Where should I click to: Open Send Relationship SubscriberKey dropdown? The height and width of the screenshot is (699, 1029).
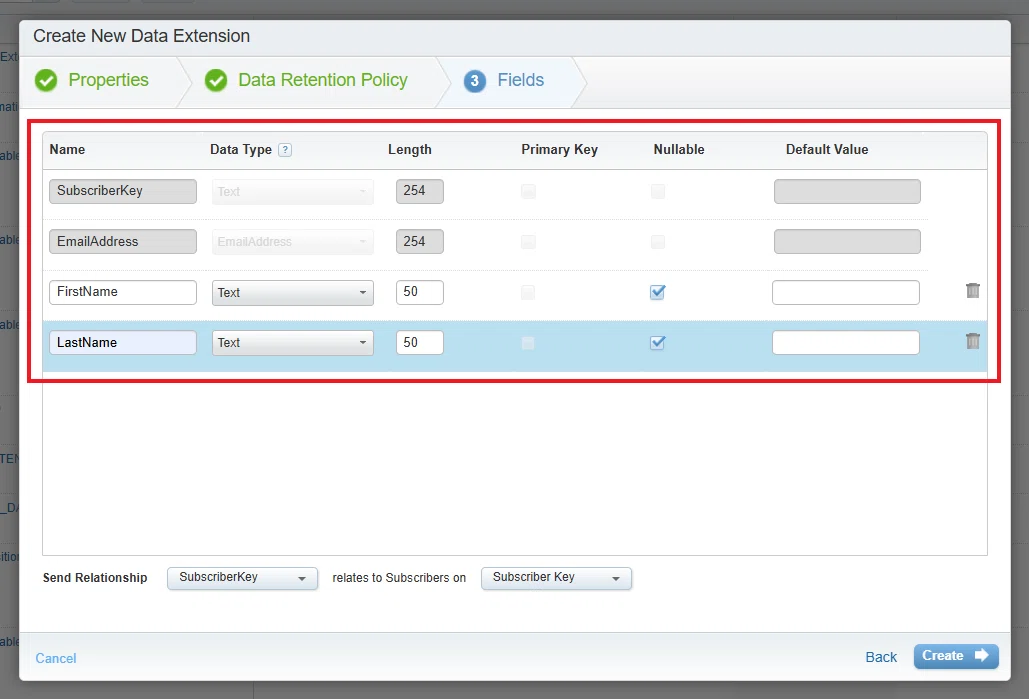coord(242,578)
